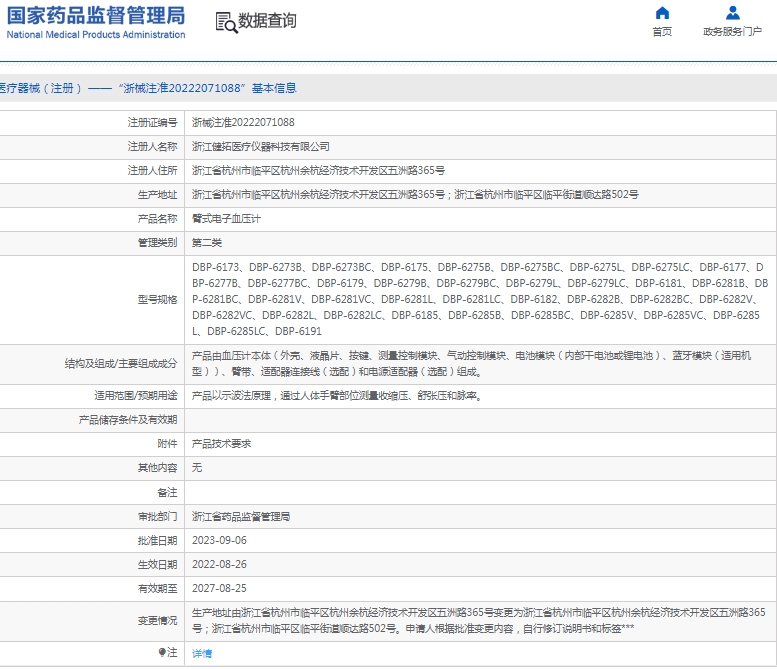The height and width of the screenshot is (669, 777).
Task: Click approval department 浙江省药品监督管理局
Action: coord(241,517)
